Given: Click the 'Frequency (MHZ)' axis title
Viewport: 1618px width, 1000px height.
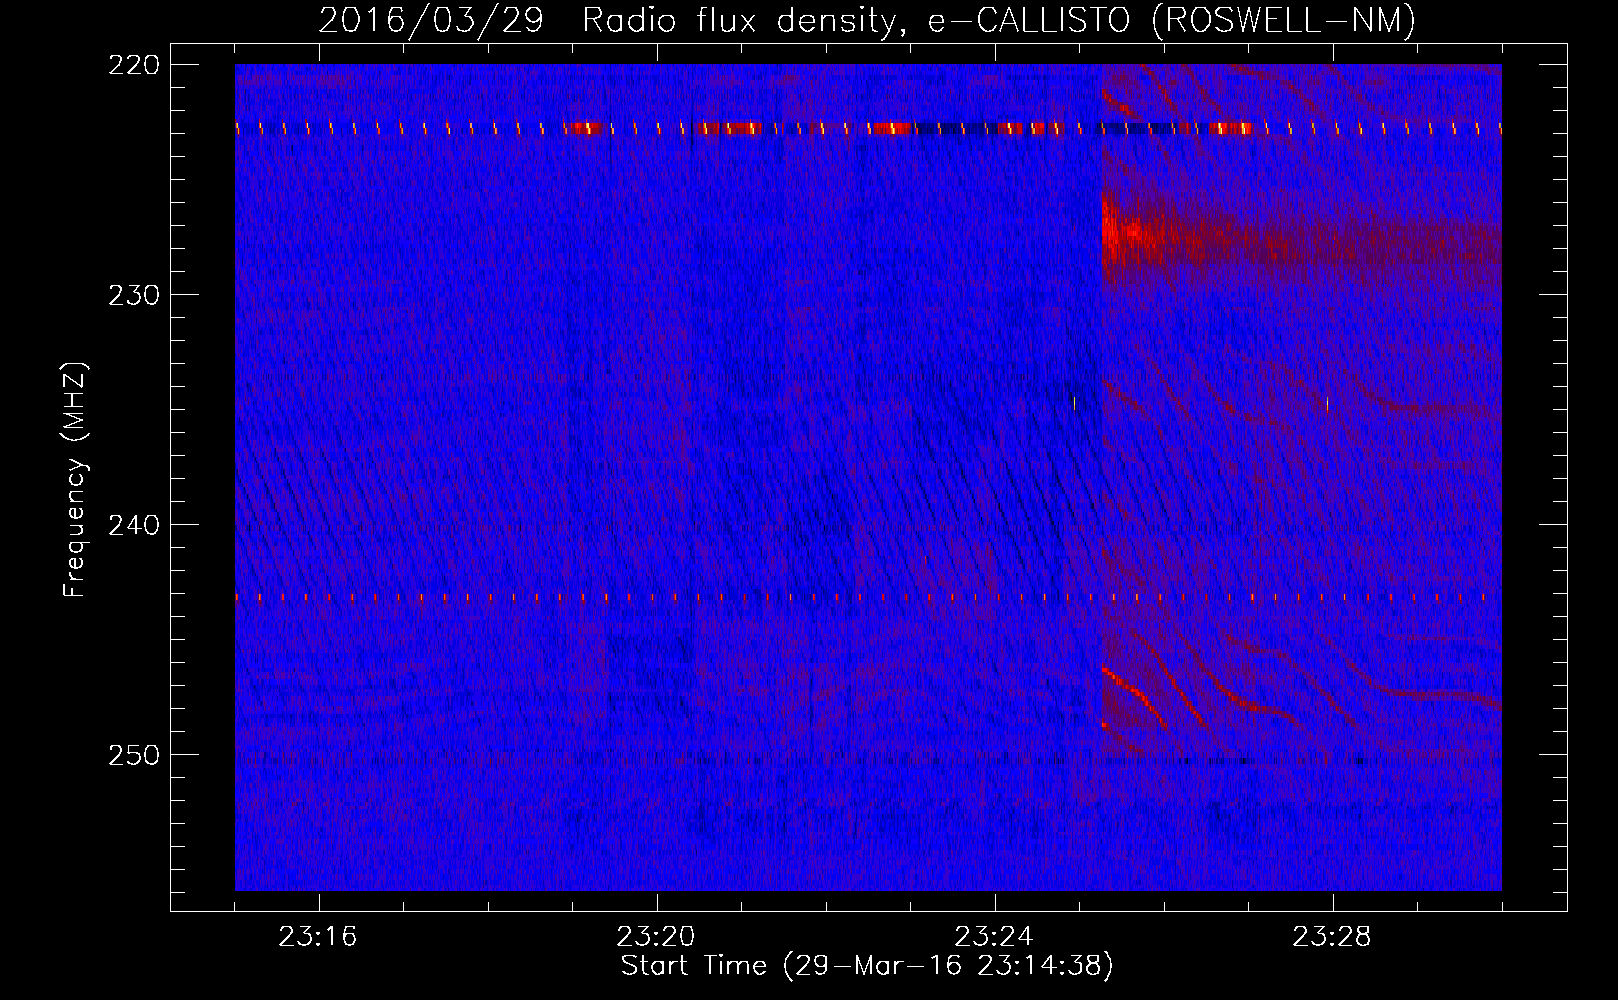Looking at the screenshot, I should [76, 480].
